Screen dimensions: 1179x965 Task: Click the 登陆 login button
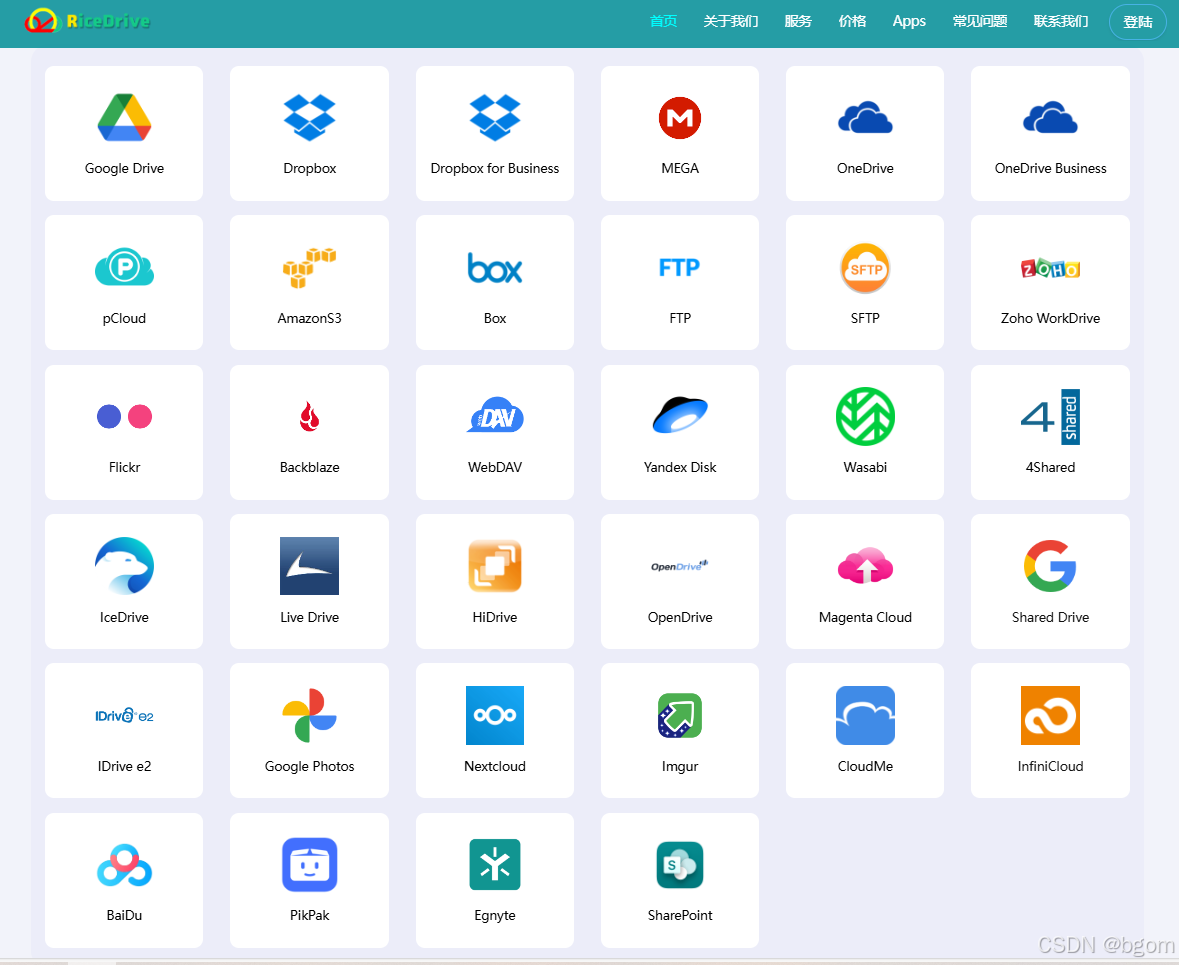[x=1138, y=22]
